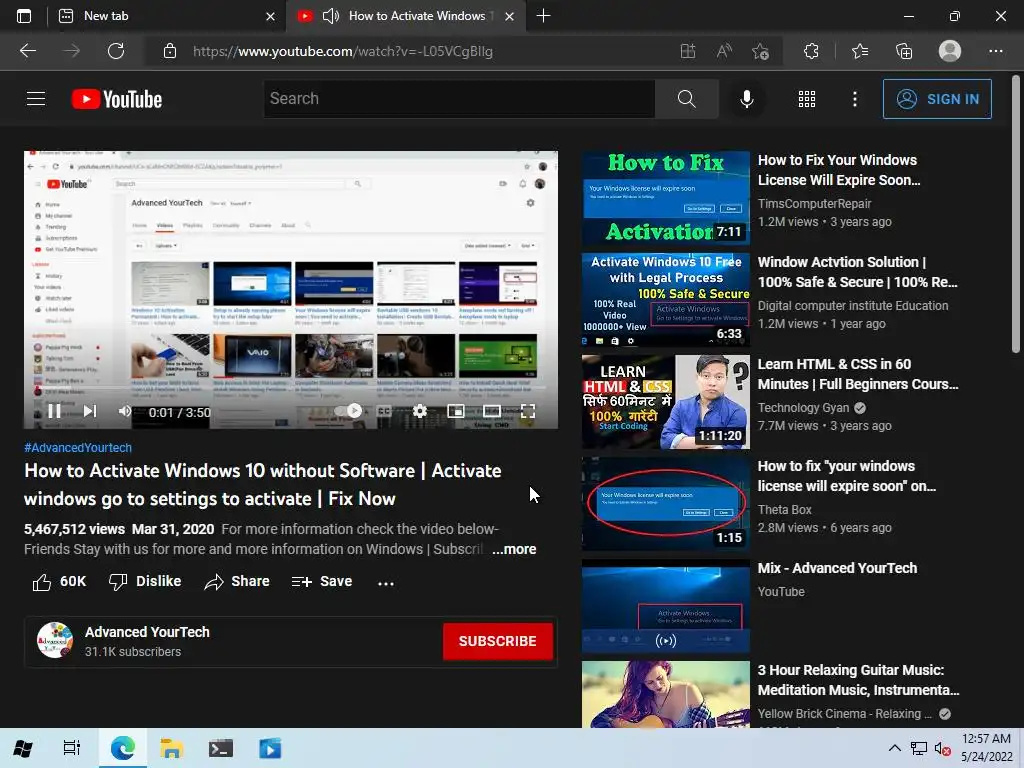Toggle the autoplay switch
1024x768 pixels.
tap(347, 411)
